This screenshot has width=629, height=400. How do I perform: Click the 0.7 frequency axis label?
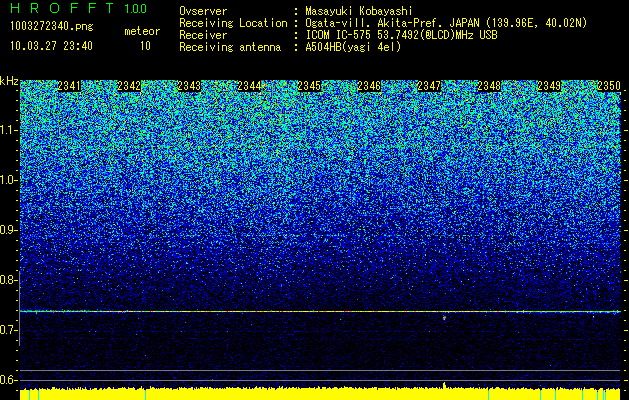[8, 330]
